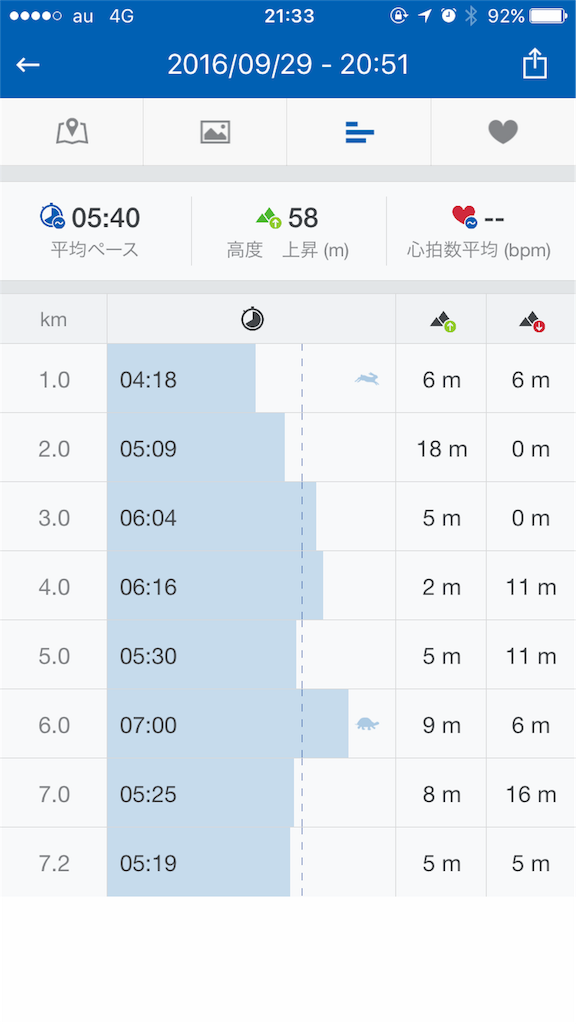Tap the turtle slowest-split icon

pos(367,724)
